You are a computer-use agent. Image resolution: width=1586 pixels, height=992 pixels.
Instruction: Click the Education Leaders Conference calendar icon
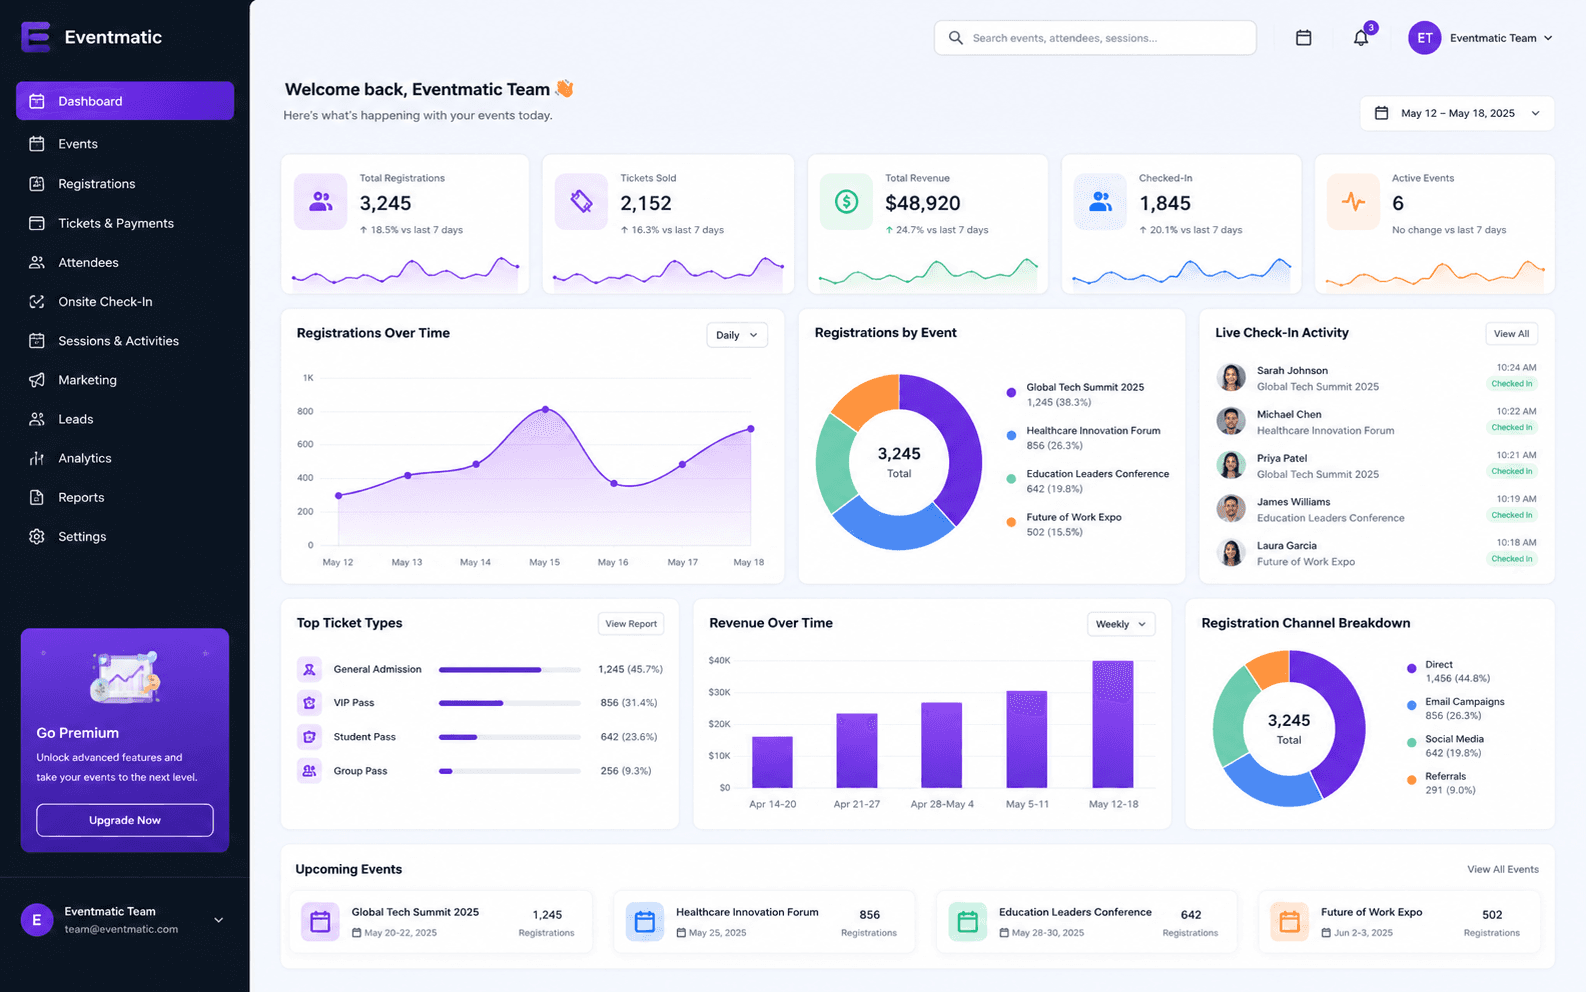tap(967, 922)
